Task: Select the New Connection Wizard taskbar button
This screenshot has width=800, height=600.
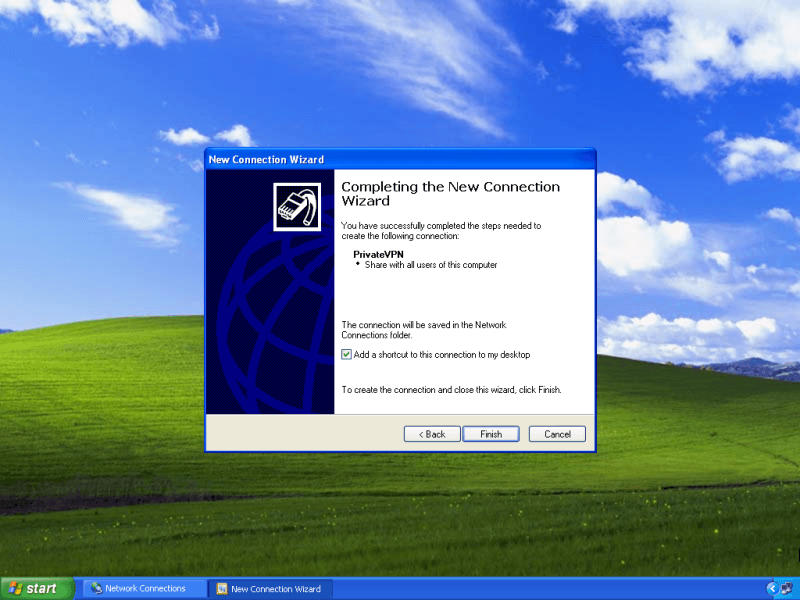Action: (271, 589)
